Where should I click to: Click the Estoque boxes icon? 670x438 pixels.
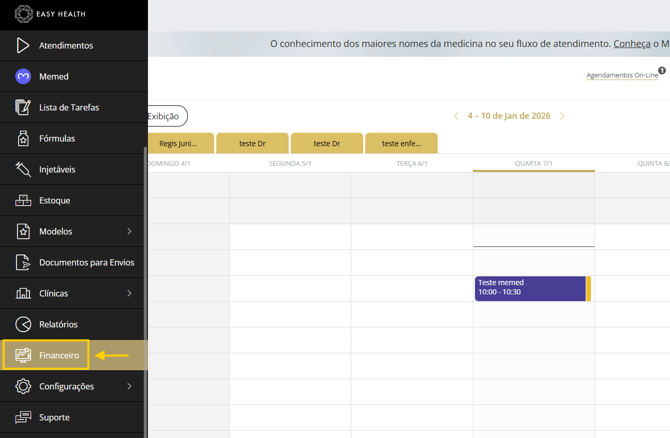(x=23, y=200)
